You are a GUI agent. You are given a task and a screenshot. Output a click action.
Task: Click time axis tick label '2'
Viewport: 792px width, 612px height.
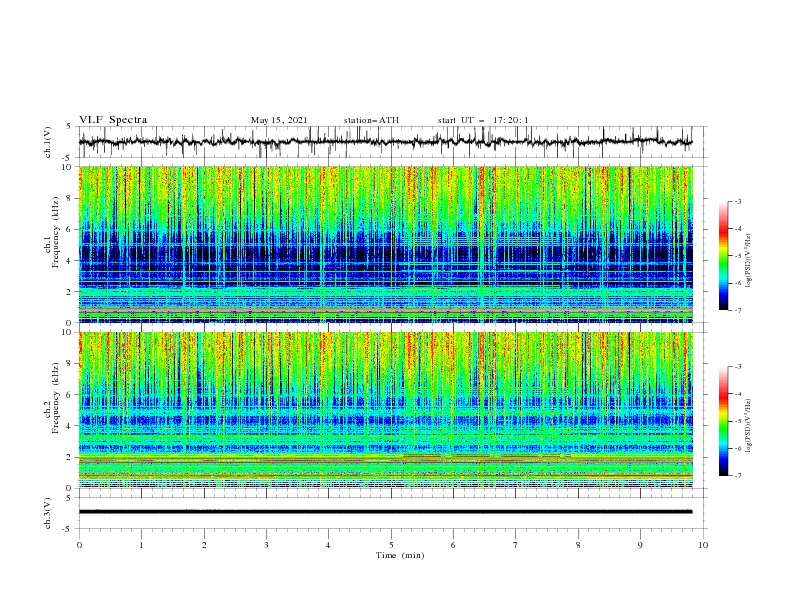tap(204, 545)
